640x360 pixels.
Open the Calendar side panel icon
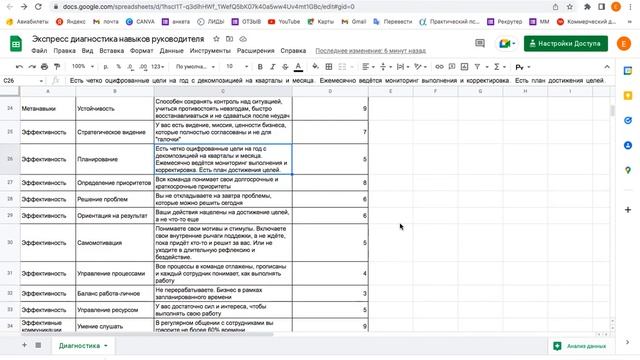(x=628, y=71)
